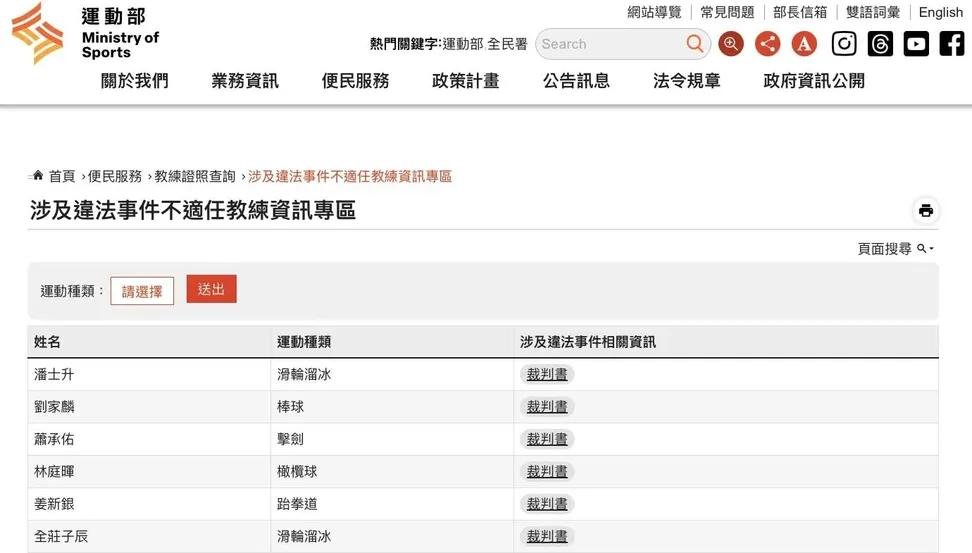Click the search magnifier in the Search box

[x=695, y=43]
